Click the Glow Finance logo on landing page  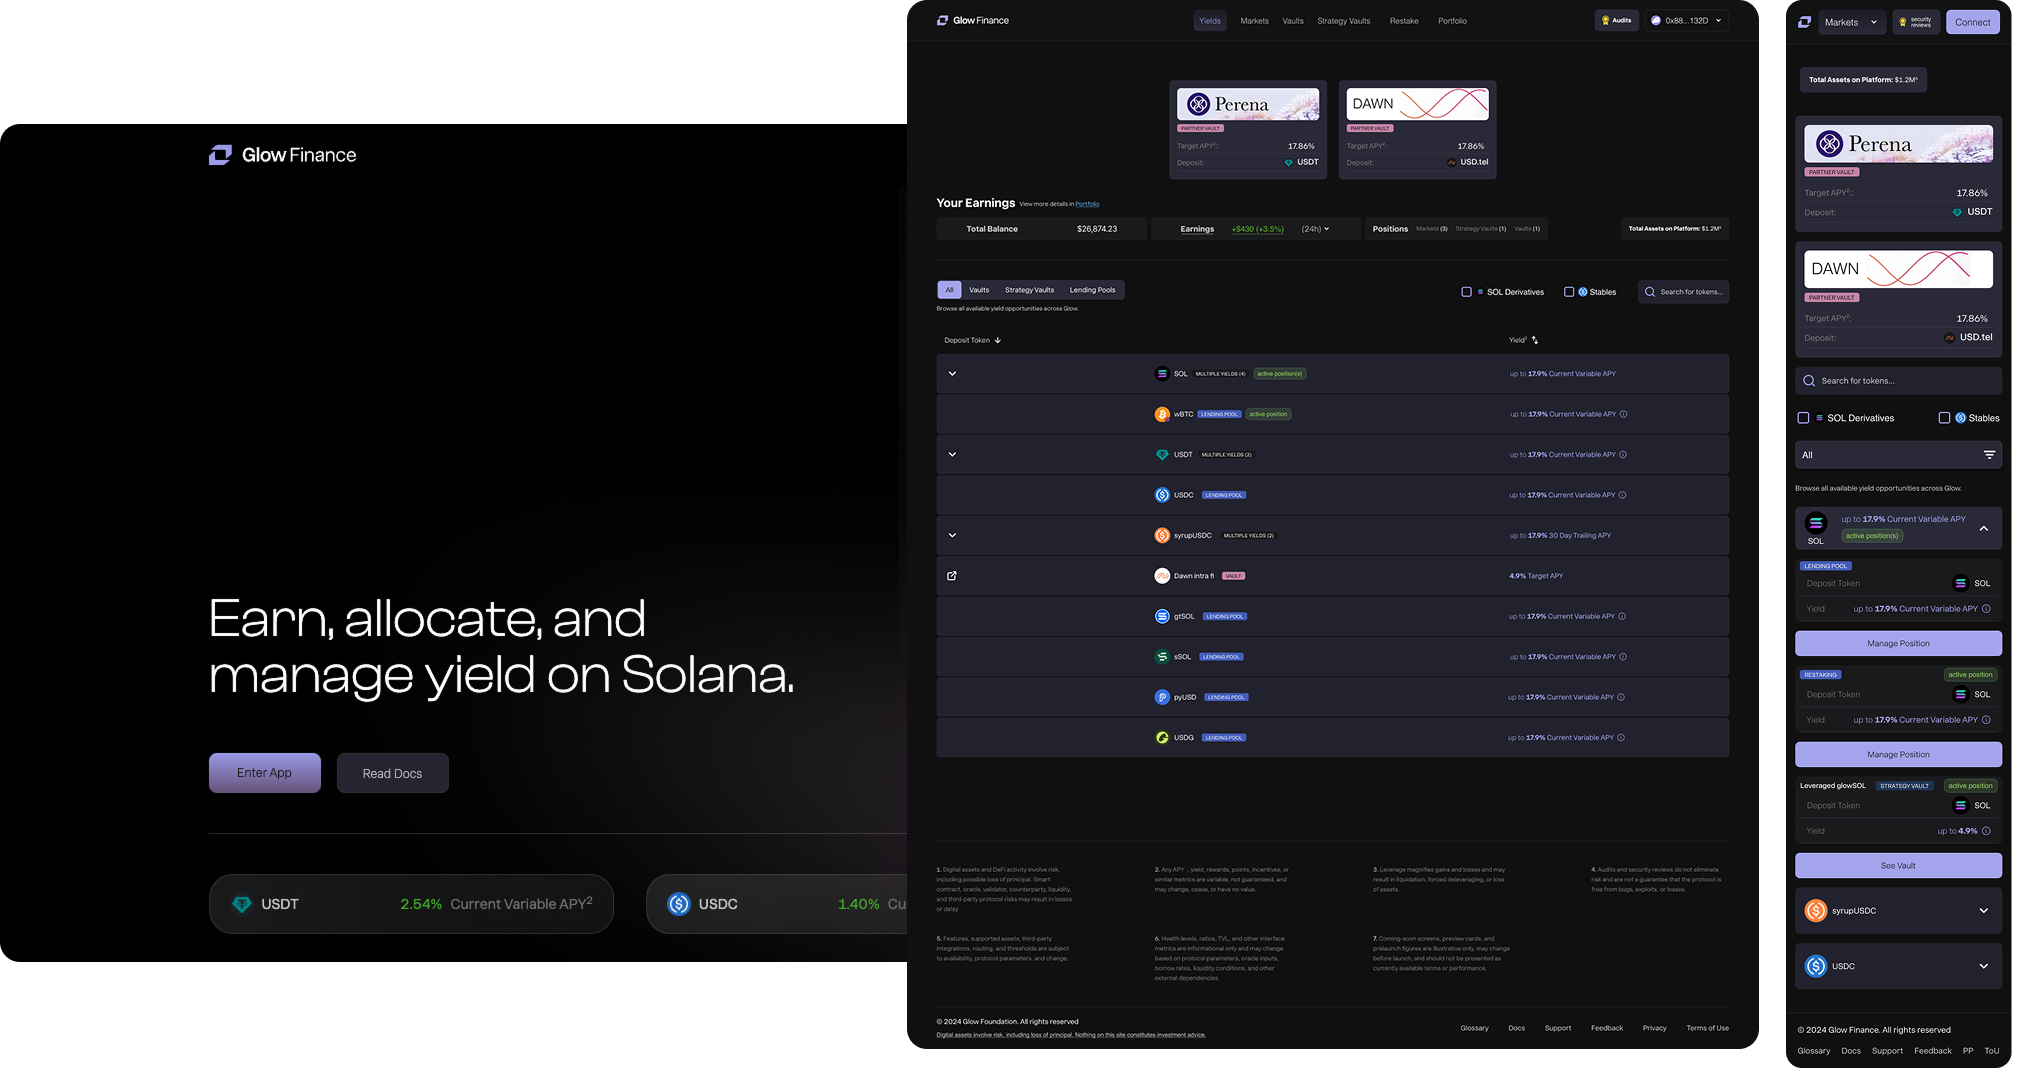282,155
